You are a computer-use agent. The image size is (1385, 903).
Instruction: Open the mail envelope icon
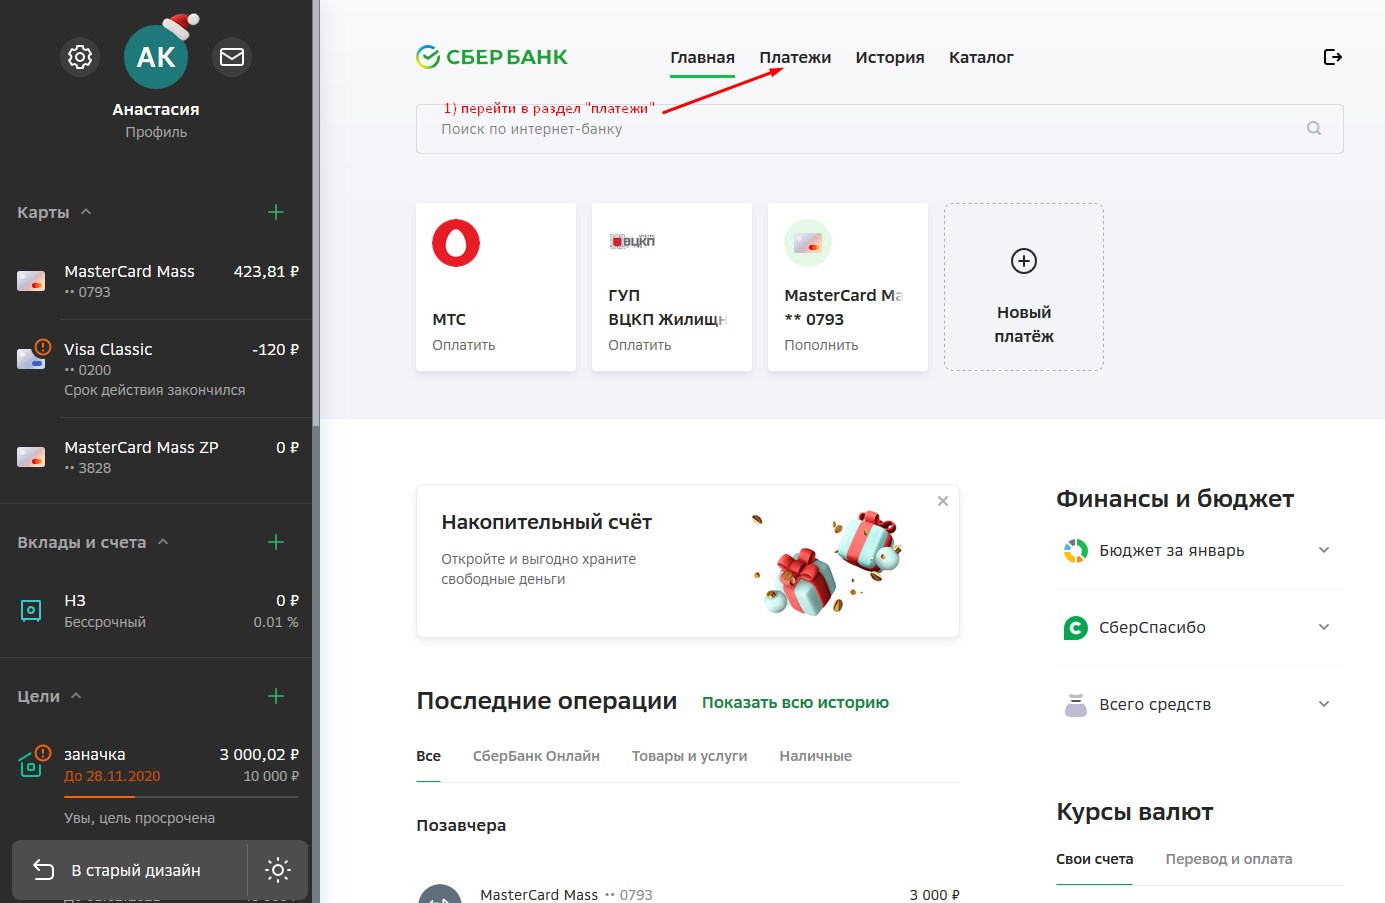pos(232,57)
